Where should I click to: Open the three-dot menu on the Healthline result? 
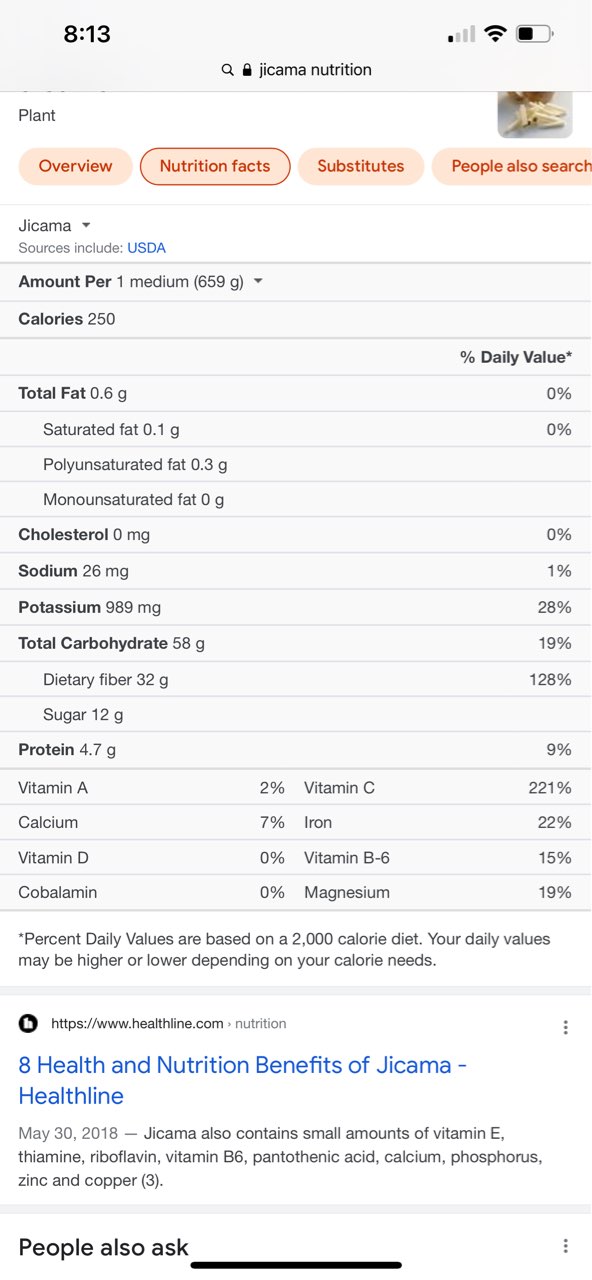click(x=566, y=1026)
